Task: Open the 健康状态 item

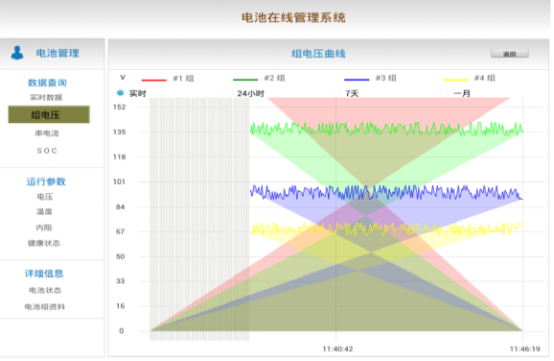Action: tap(44, 243)
